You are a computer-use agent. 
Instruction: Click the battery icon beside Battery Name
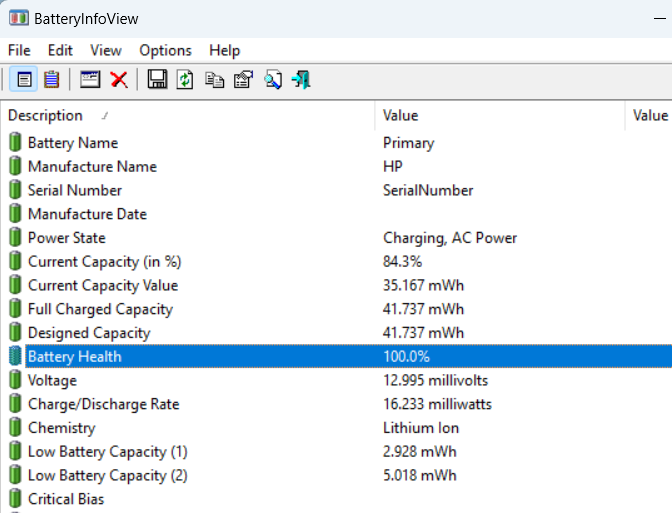[x=15, y=142]
